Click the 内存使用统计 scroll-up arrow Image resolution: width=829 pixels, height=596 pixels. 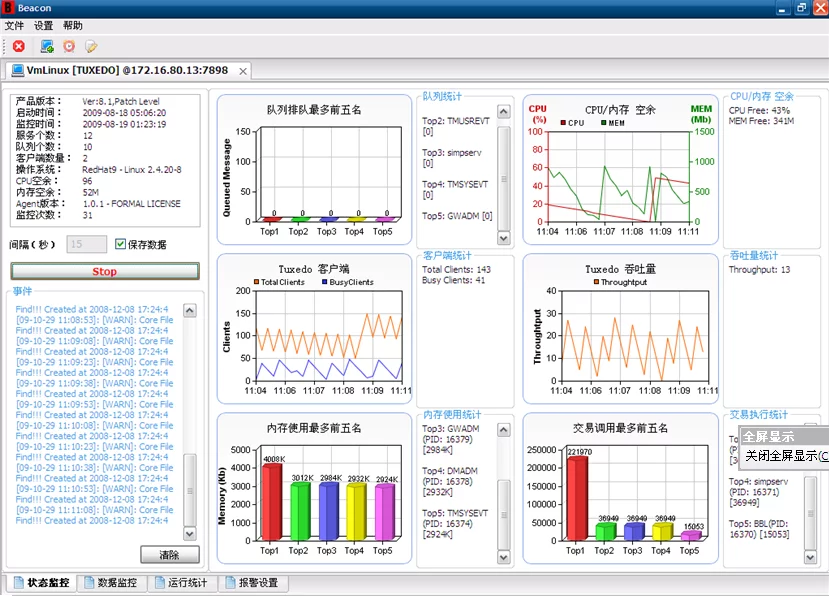504,430
